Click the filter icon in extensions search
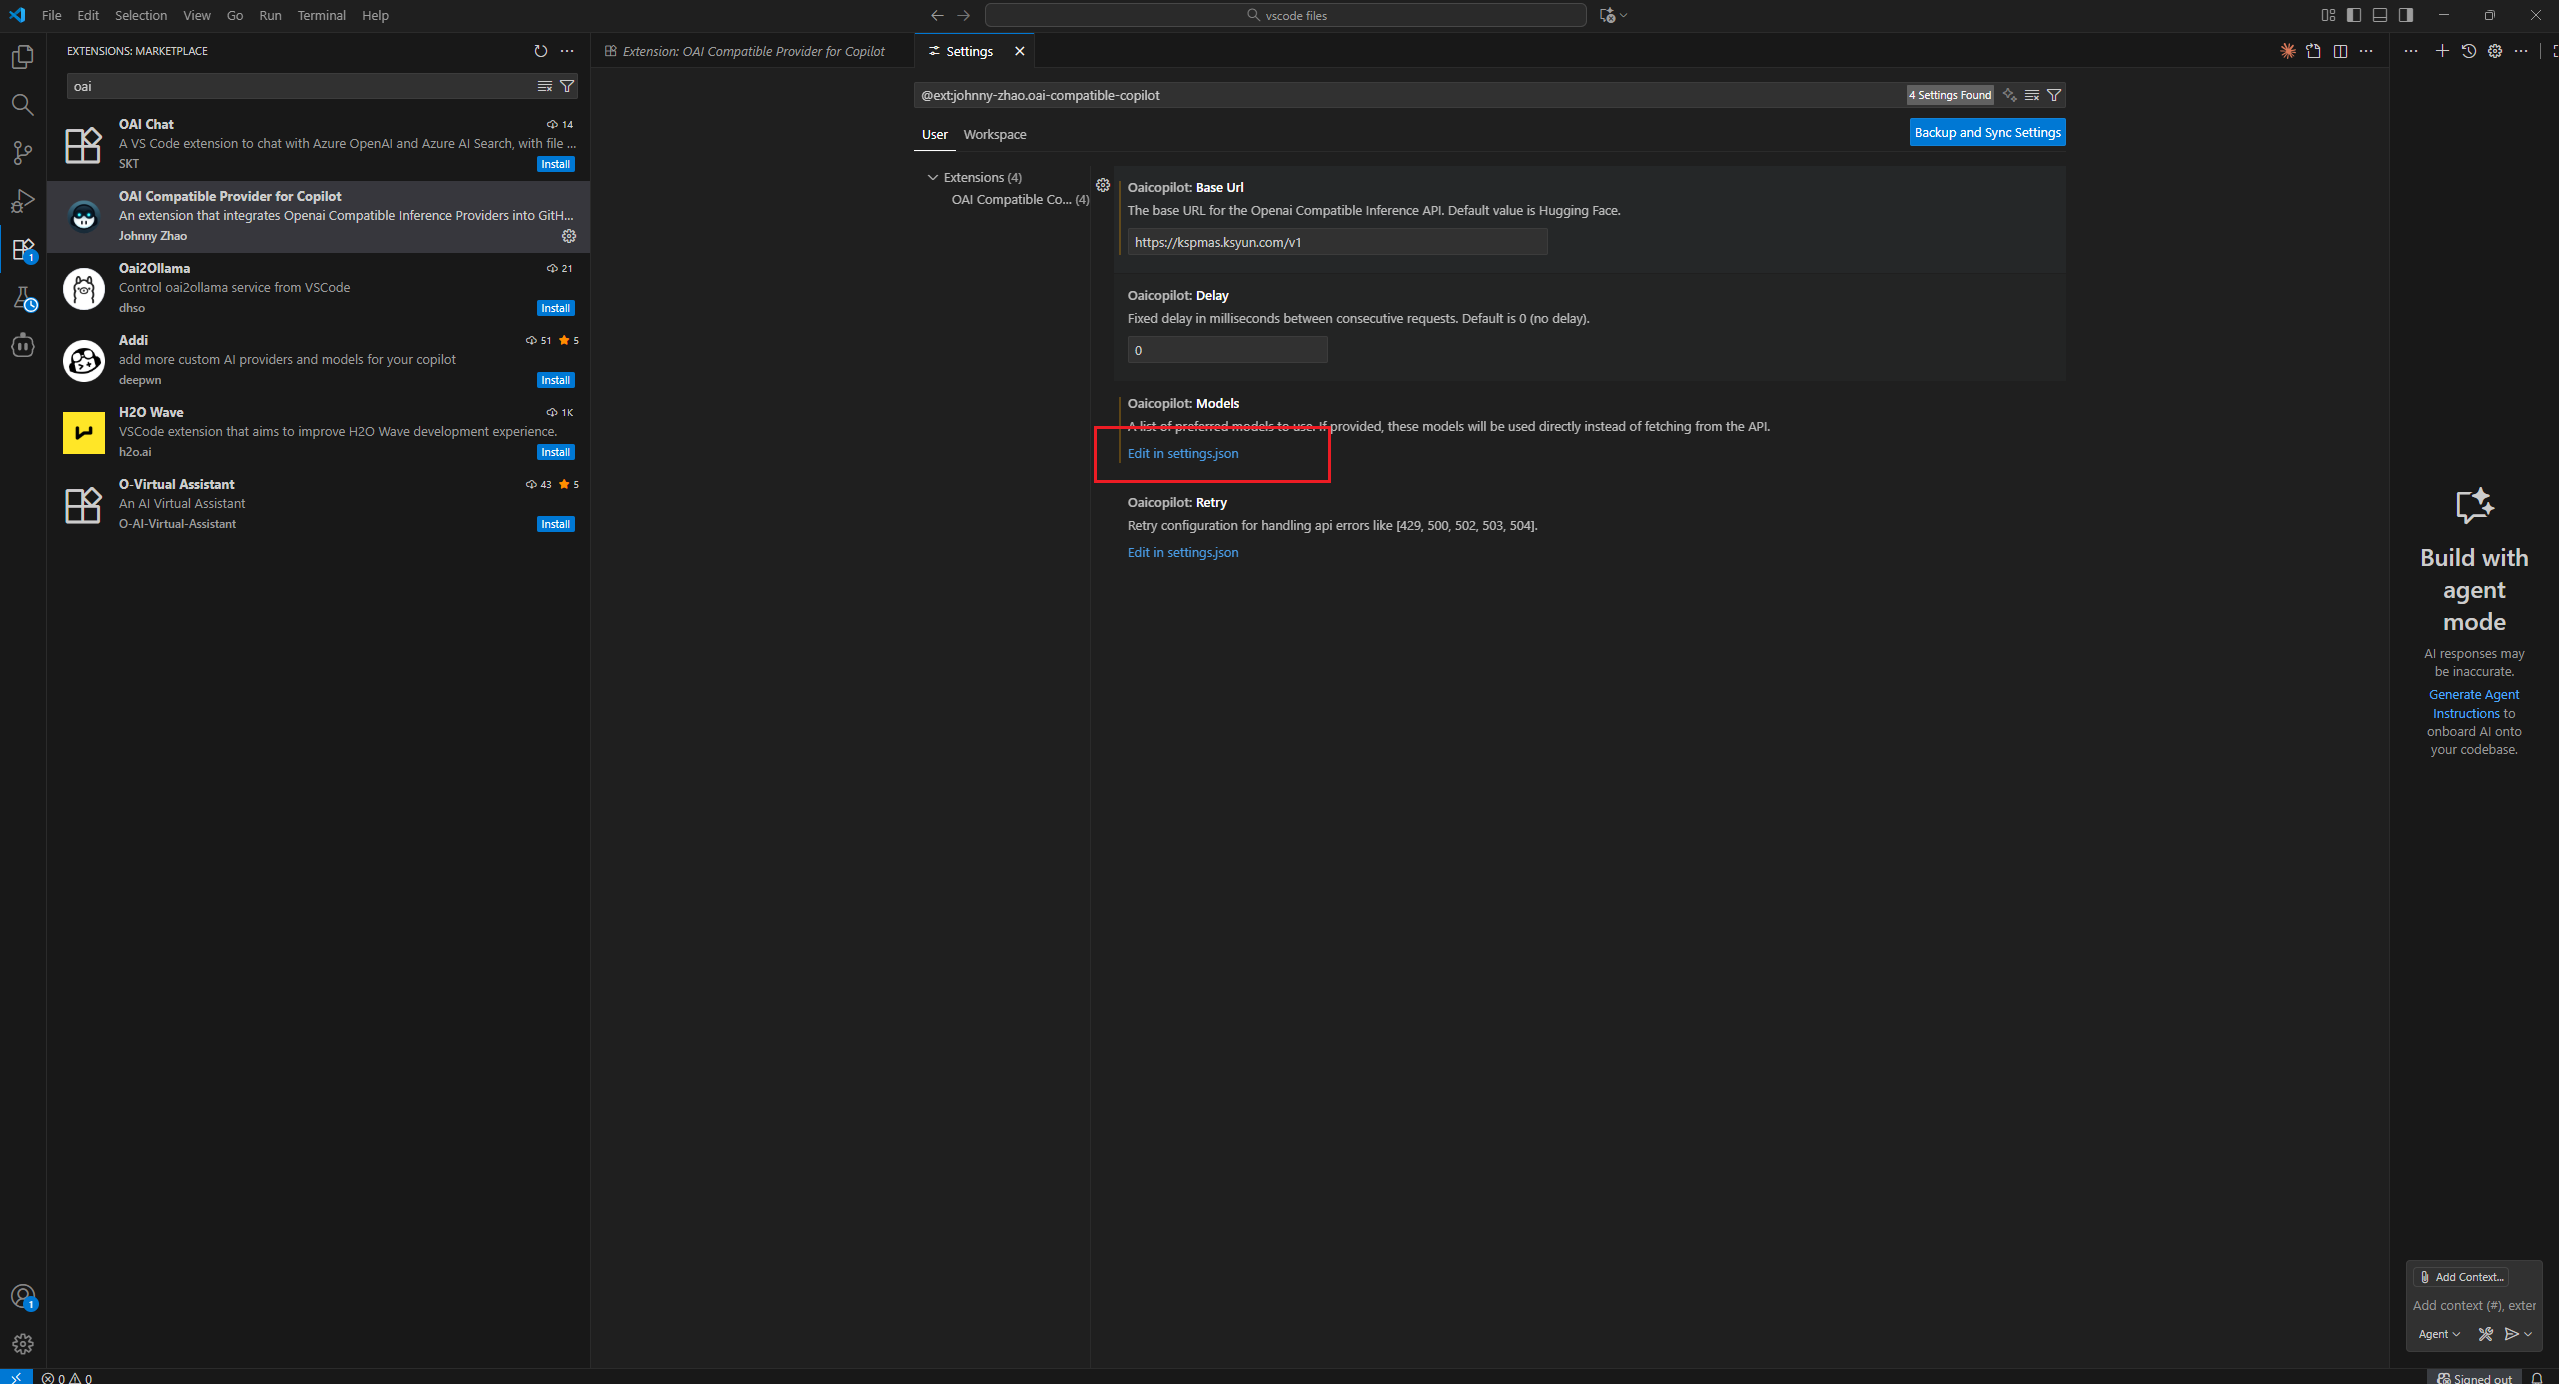 567,87
